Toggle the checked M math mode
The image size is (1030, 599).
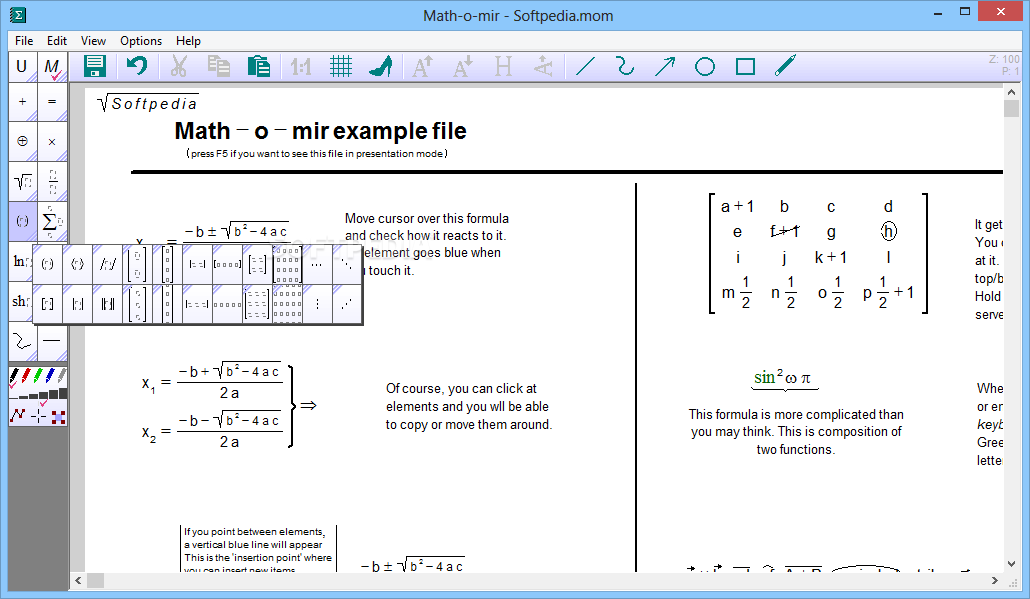52,67
